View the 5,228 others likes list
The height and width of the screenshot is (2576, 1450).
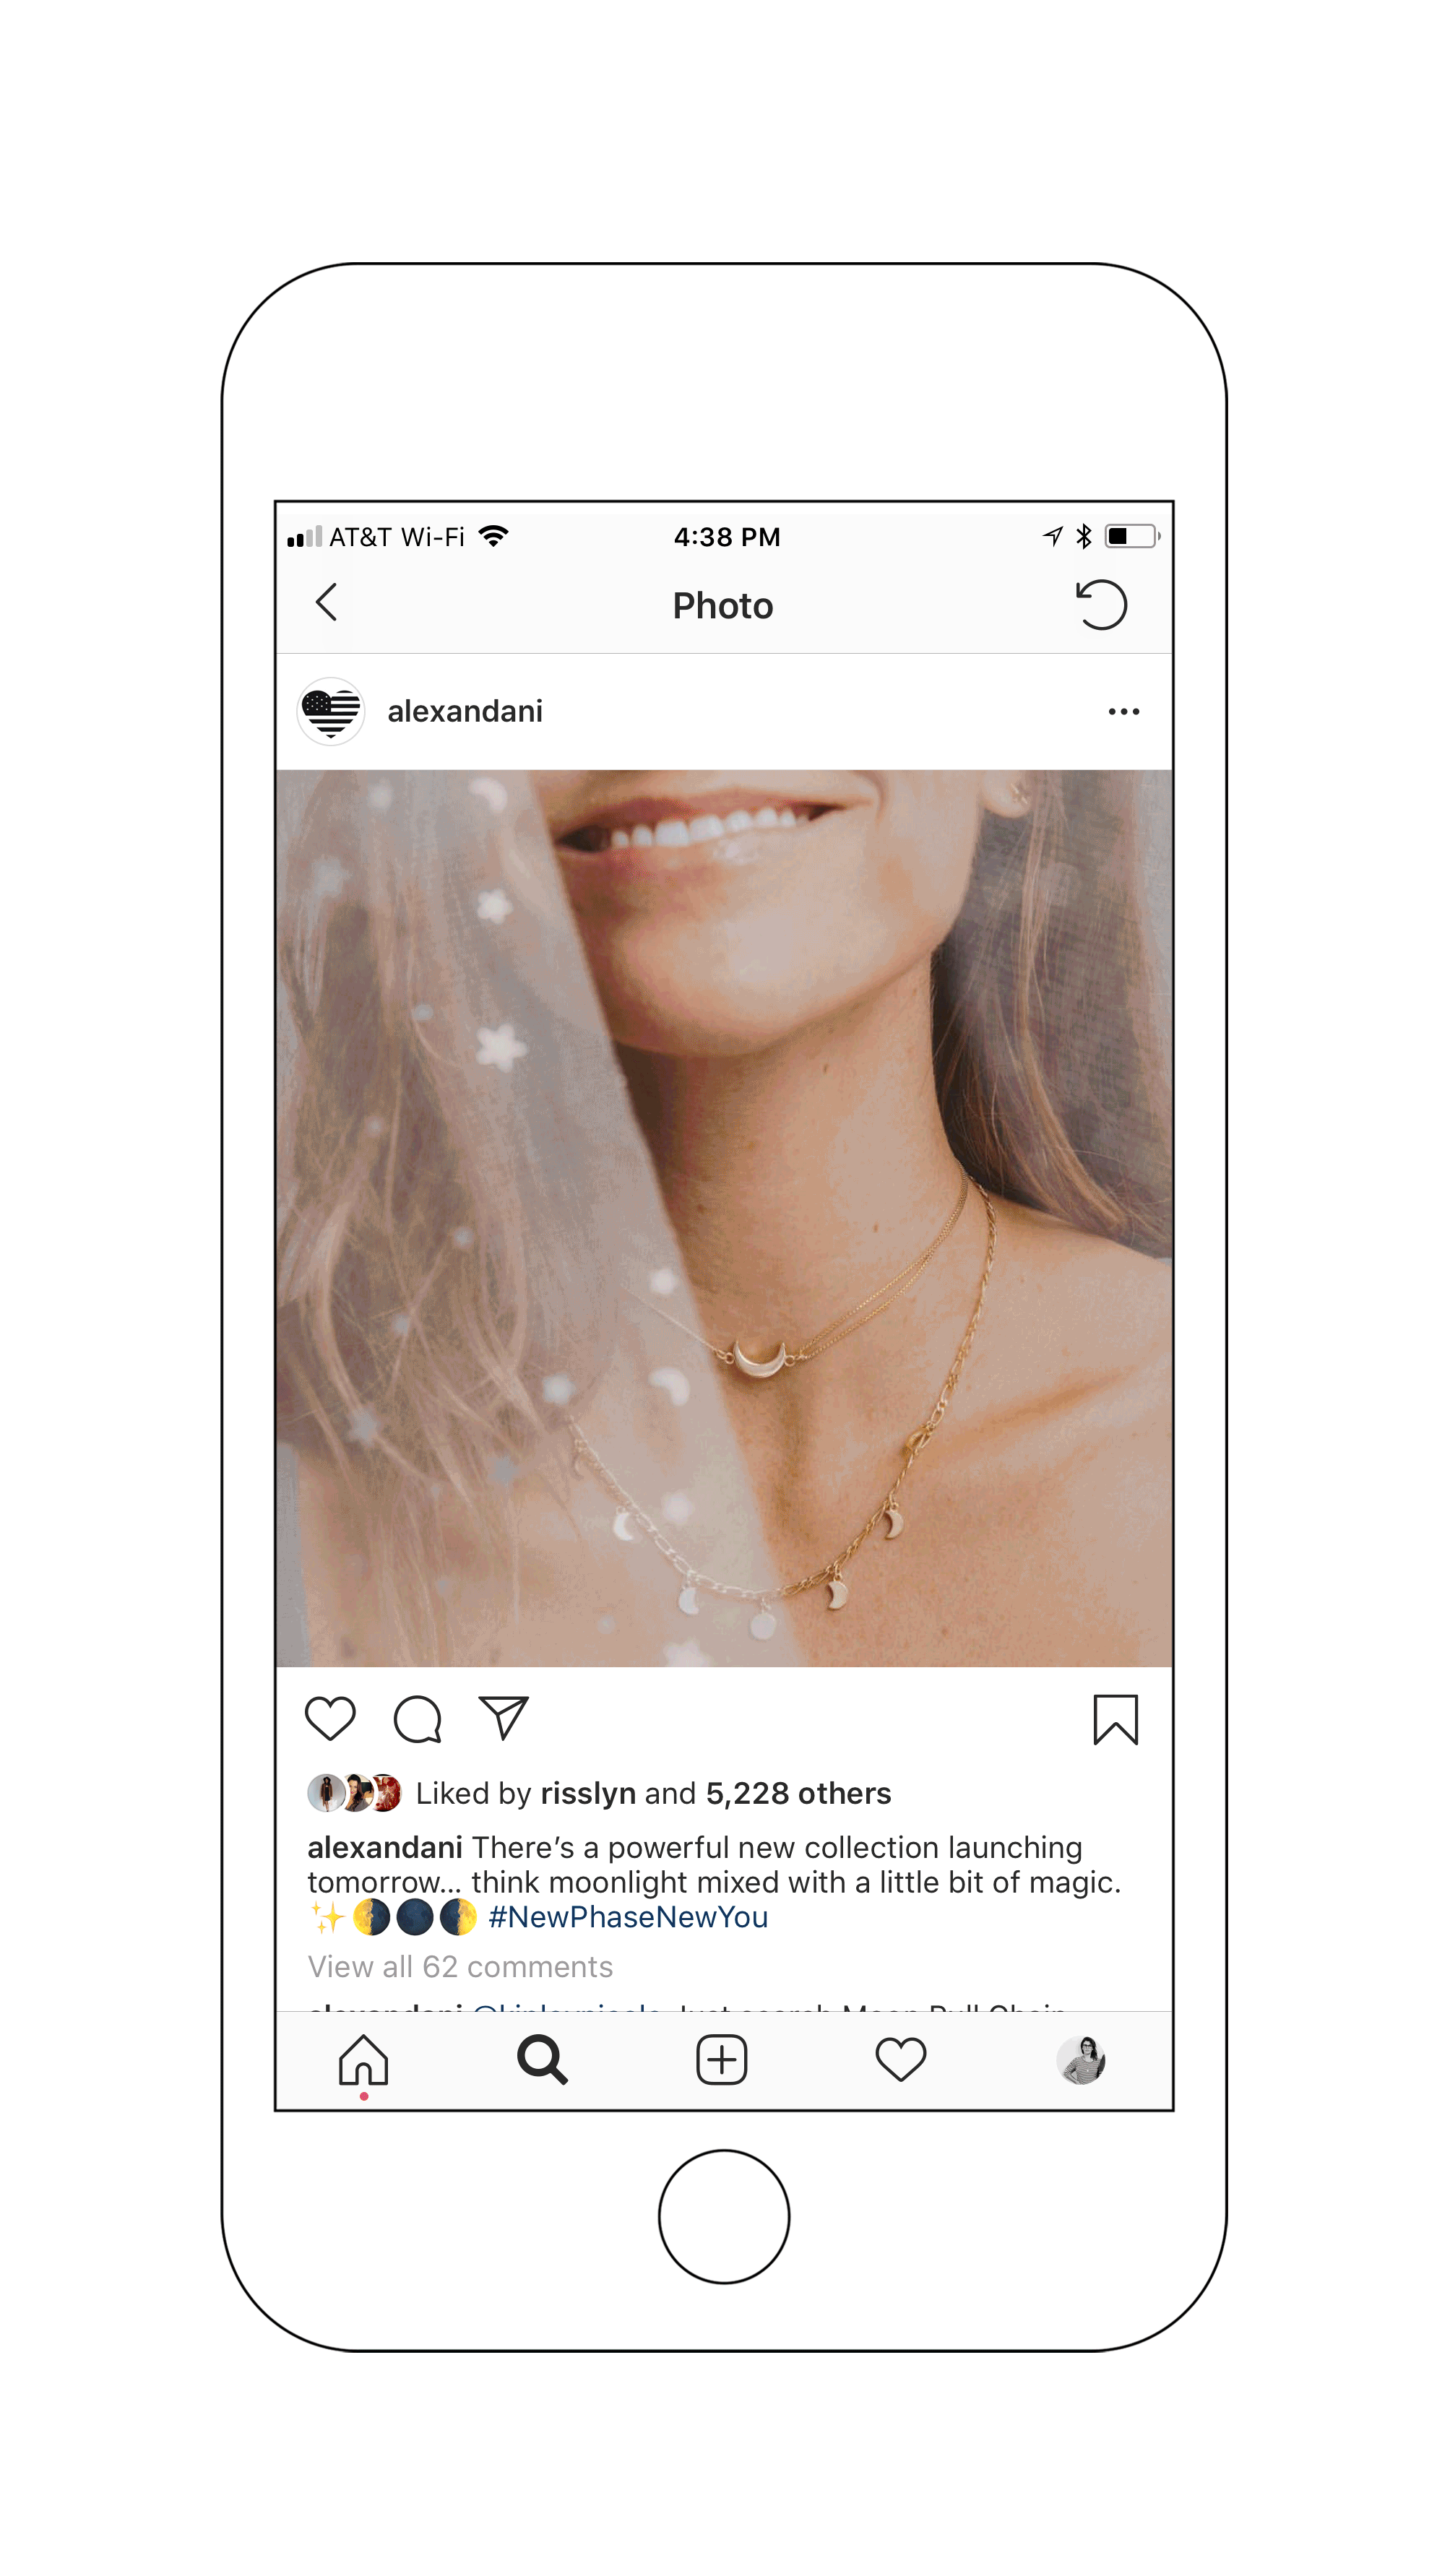point(798,1794)
